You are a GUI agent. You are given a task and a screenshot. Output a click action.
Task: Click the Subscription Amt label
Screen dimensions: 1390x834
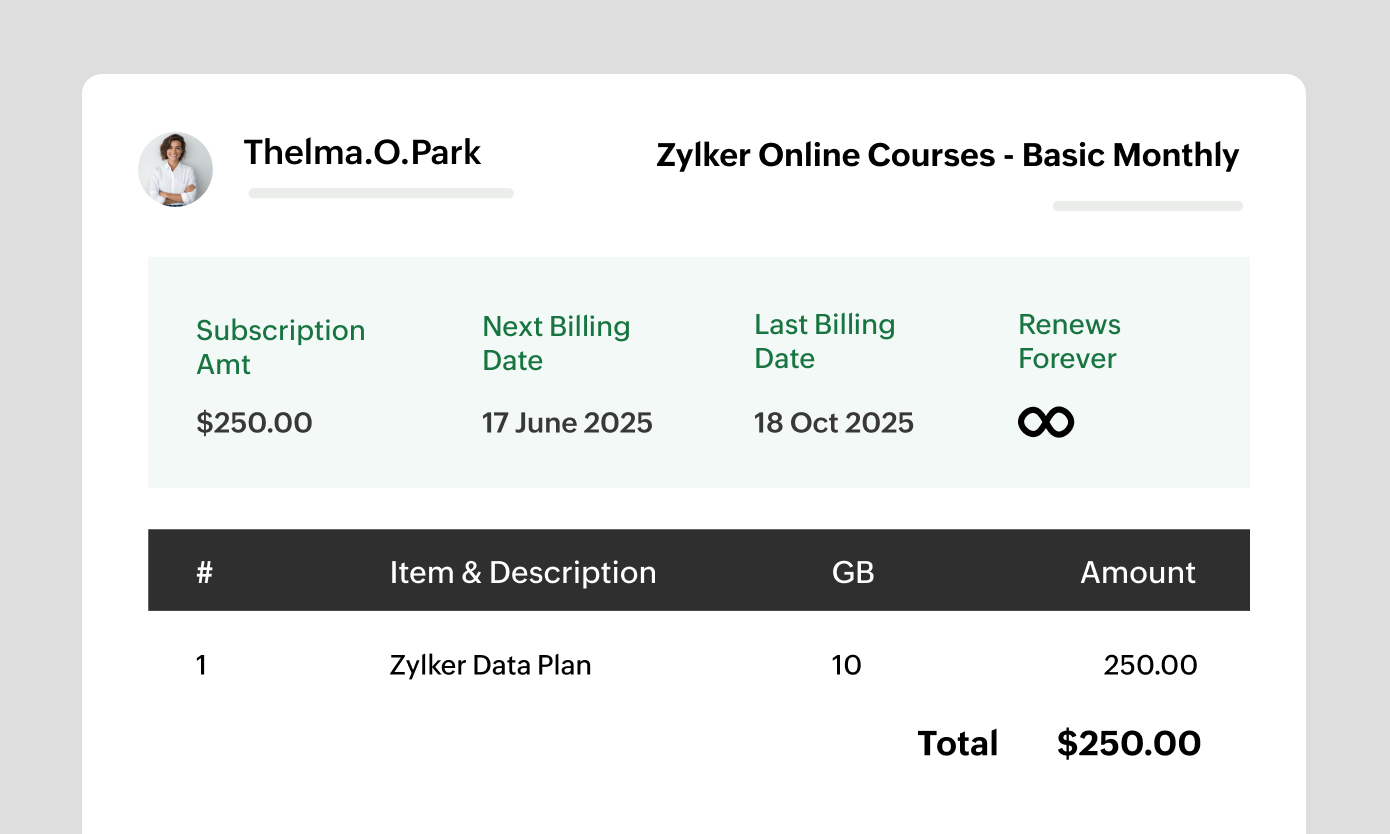(x=280, y=347)
